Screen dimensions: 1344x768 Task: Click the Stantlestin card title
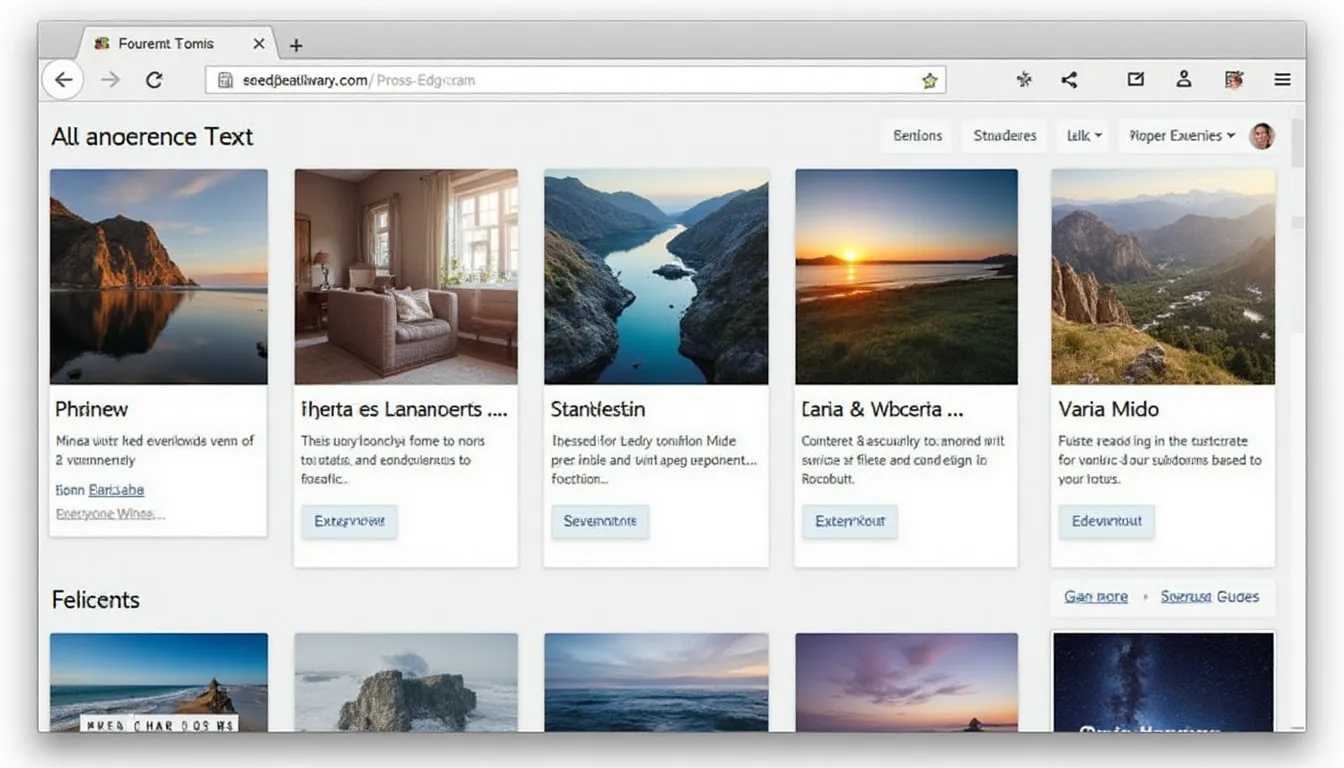point(598,409)
